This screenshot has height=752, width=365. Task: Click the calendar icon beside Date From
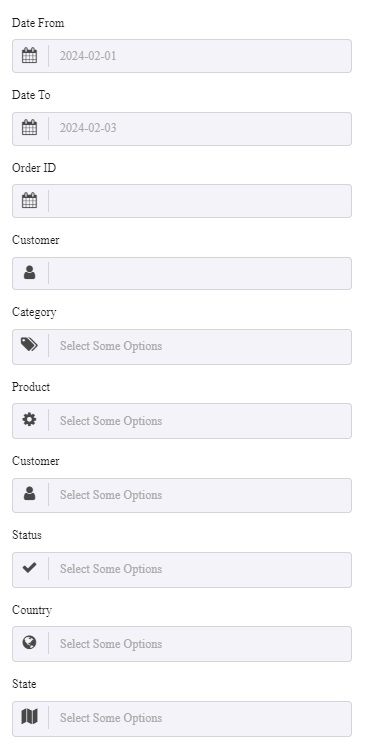click(x=29, y=56)
